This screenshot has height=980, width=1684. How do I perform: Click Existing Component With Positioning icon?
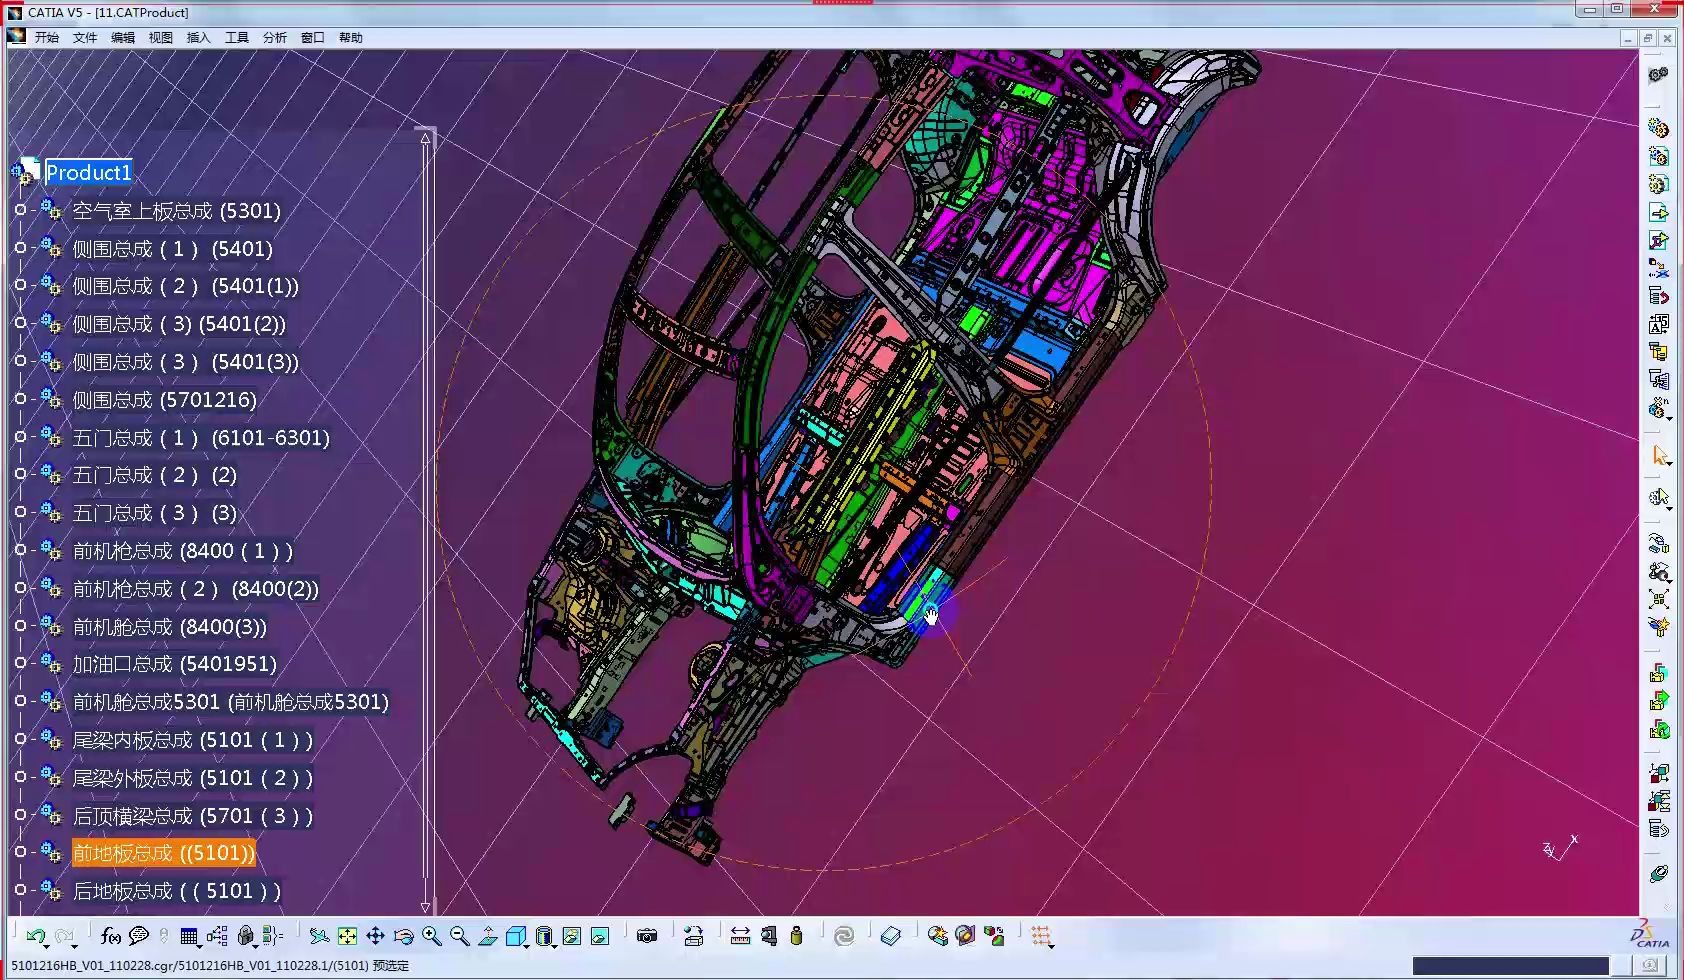click(x=1658, y=240)
